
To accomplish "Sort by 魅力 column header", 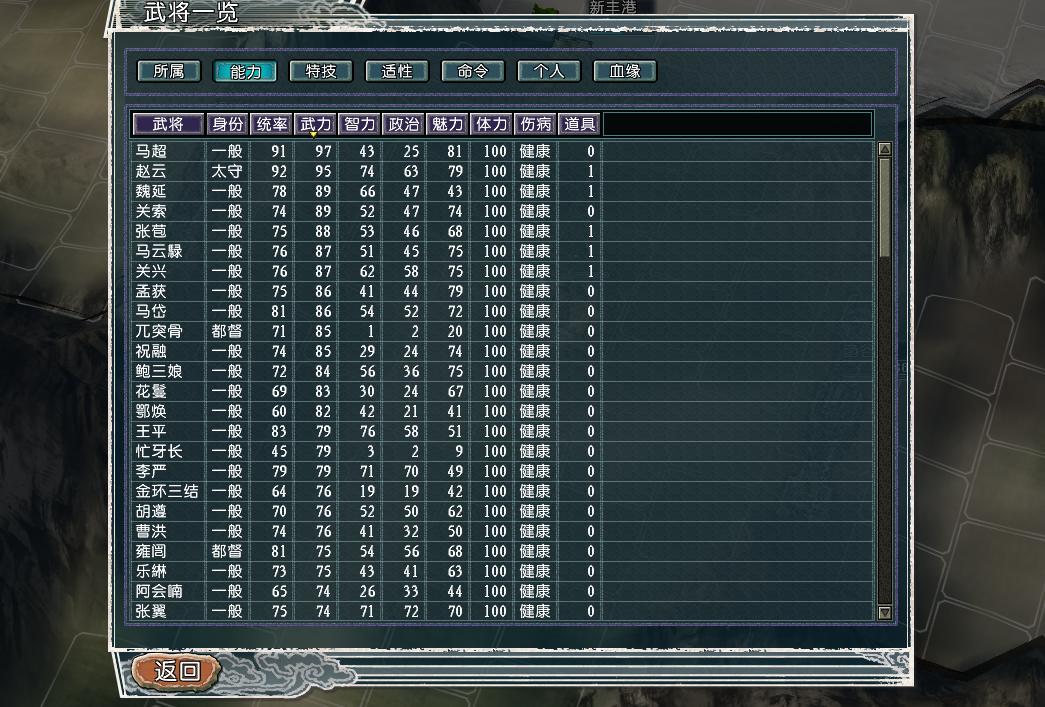I will (x=447, y=124).
